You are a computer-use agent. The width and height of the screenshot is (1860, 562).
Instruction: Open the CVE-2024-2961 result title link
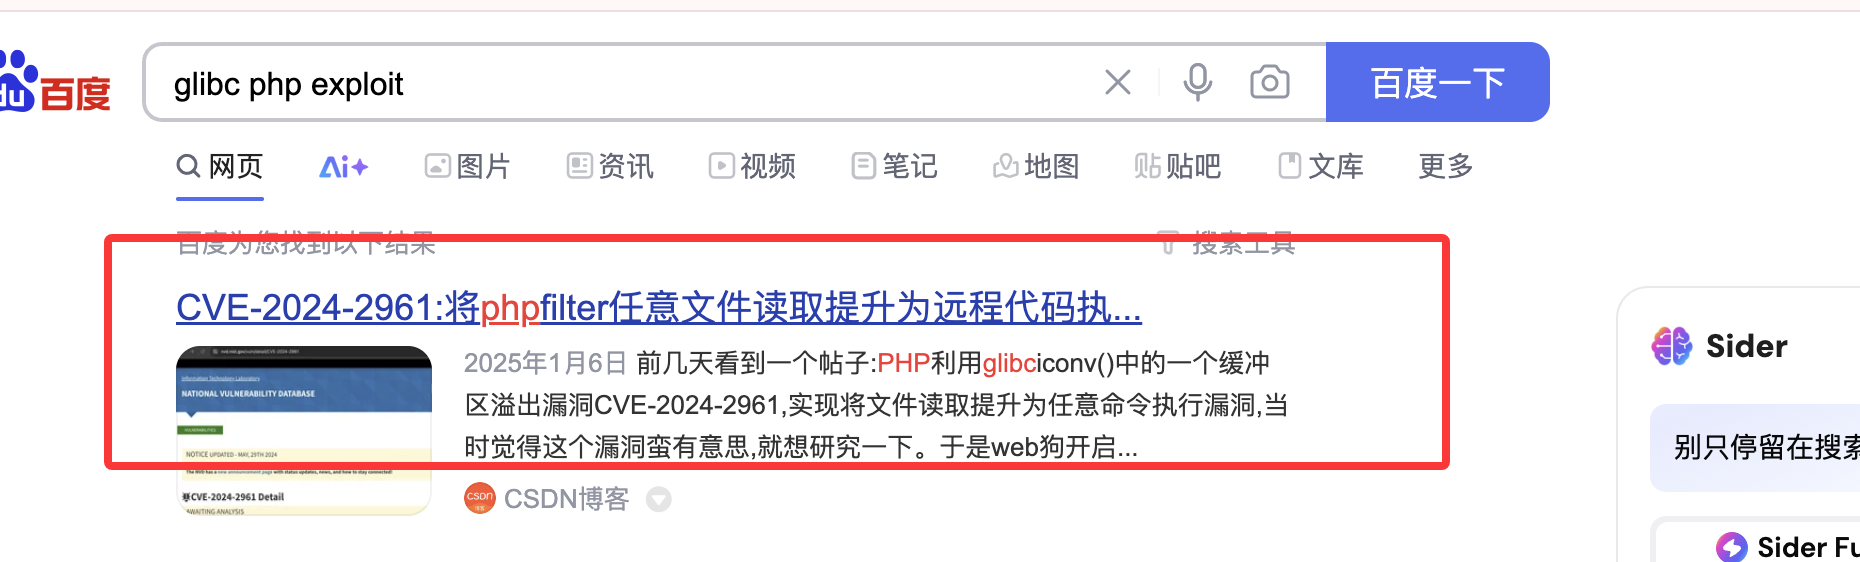tap(659, 308)
